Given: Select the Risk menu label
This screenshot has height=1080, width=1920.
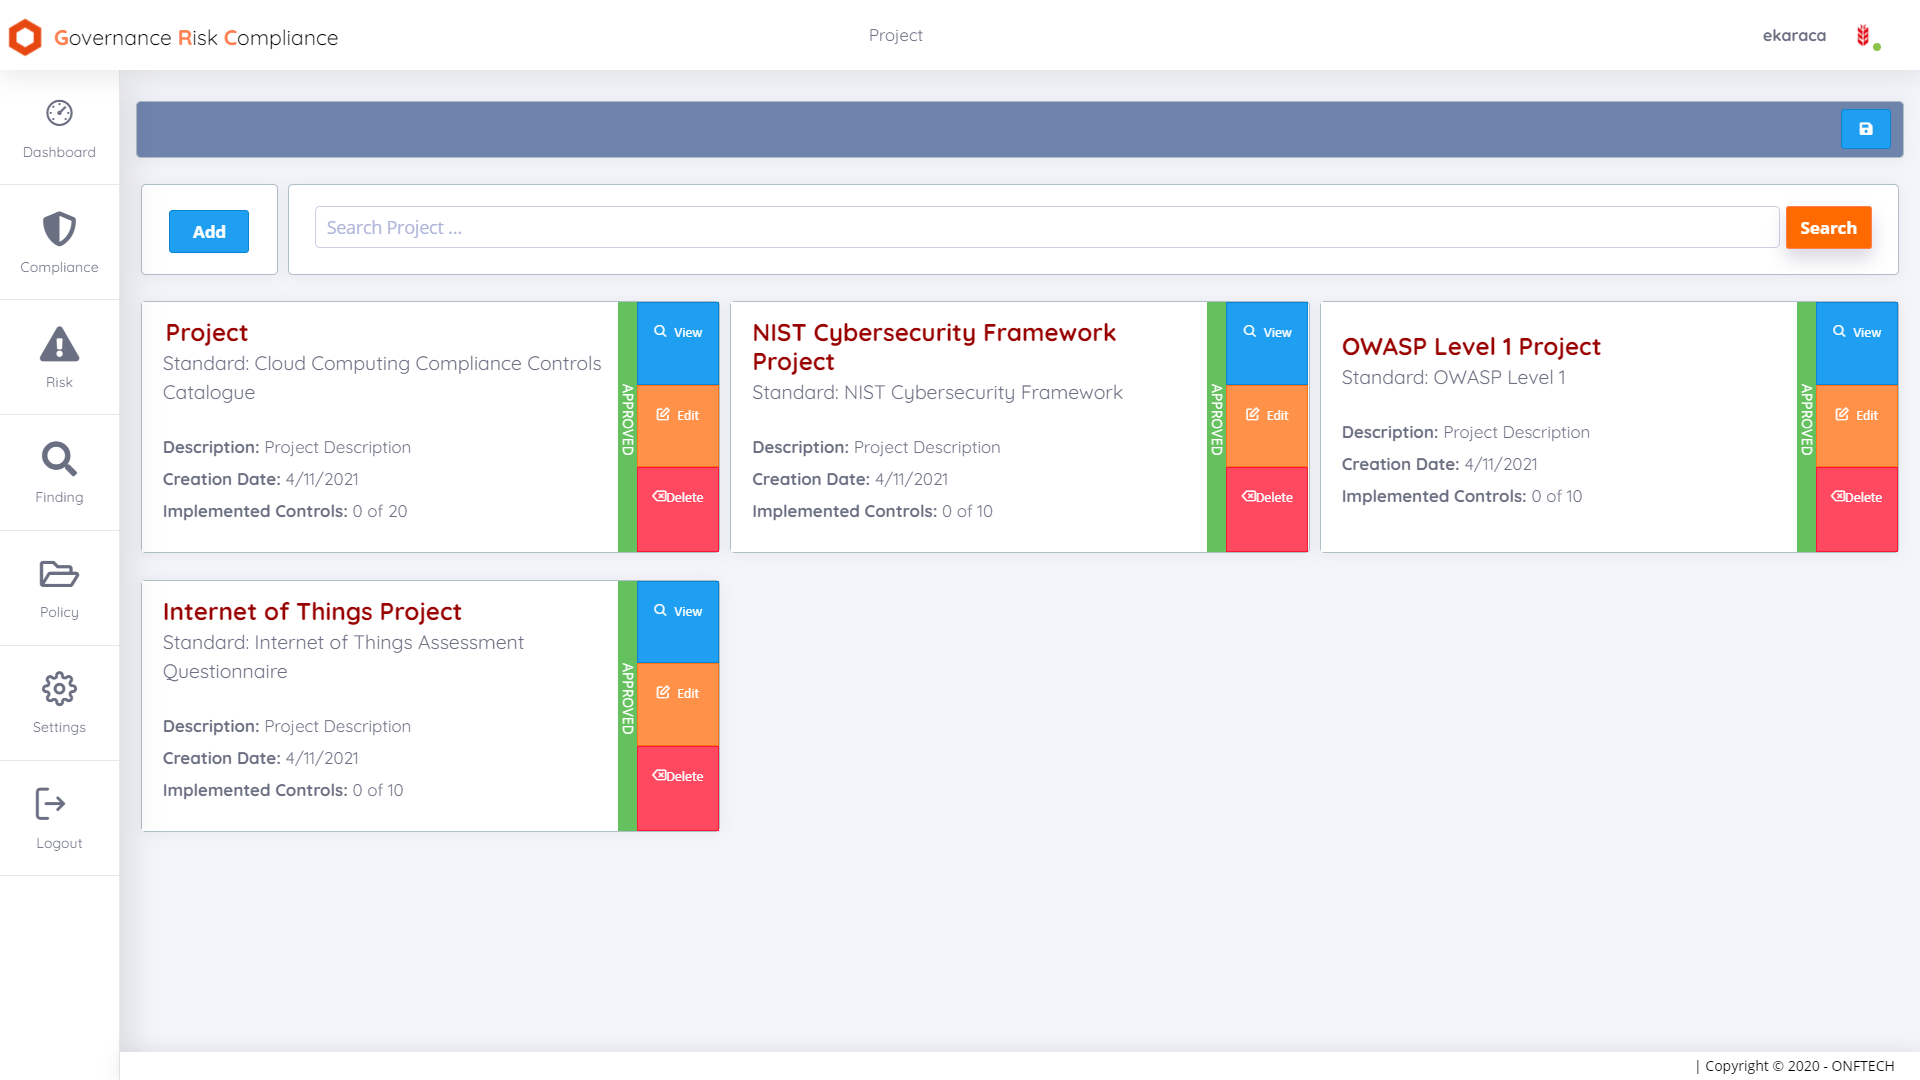Looking at the screenshot, I should click(59, 382).
